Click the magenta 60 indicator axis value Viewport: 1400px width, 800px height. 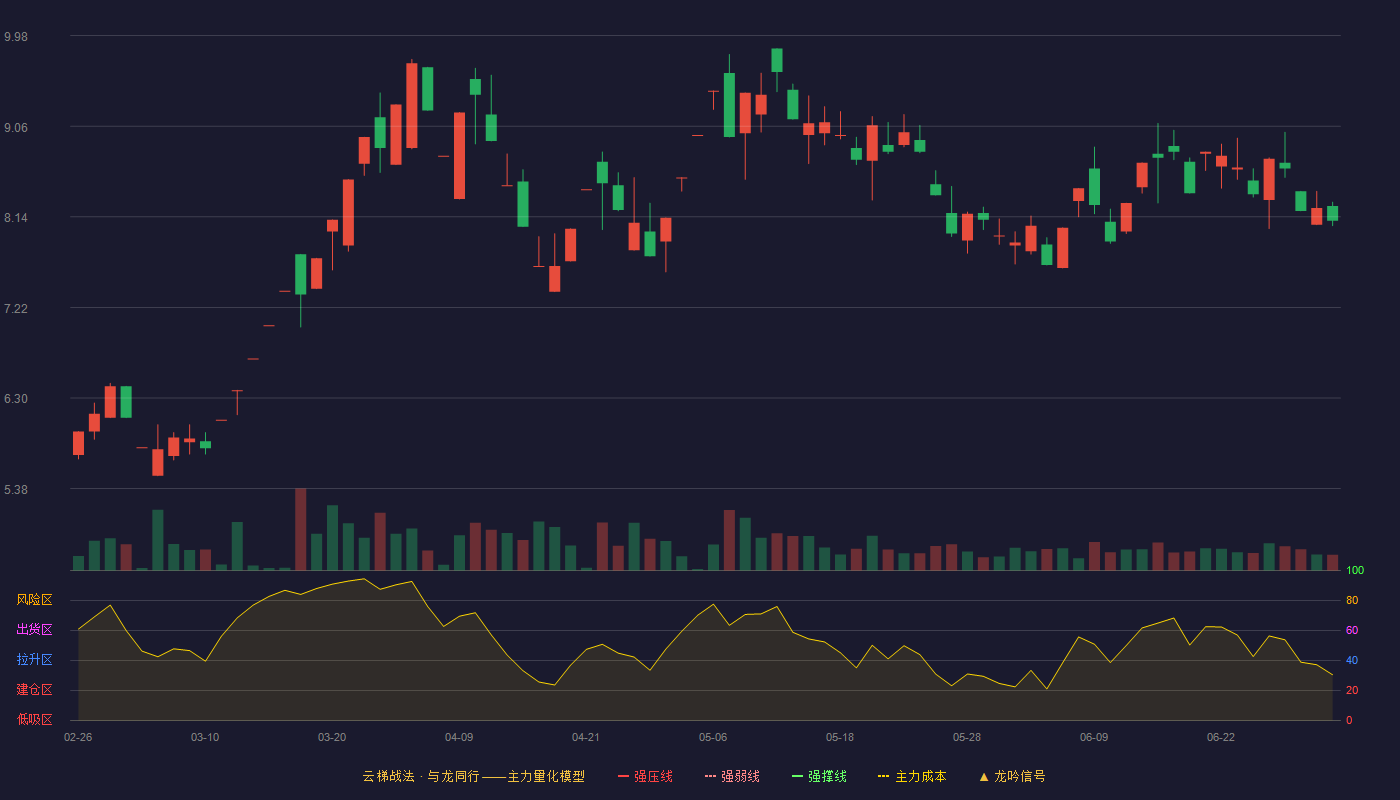click(x=1352, y=630)
